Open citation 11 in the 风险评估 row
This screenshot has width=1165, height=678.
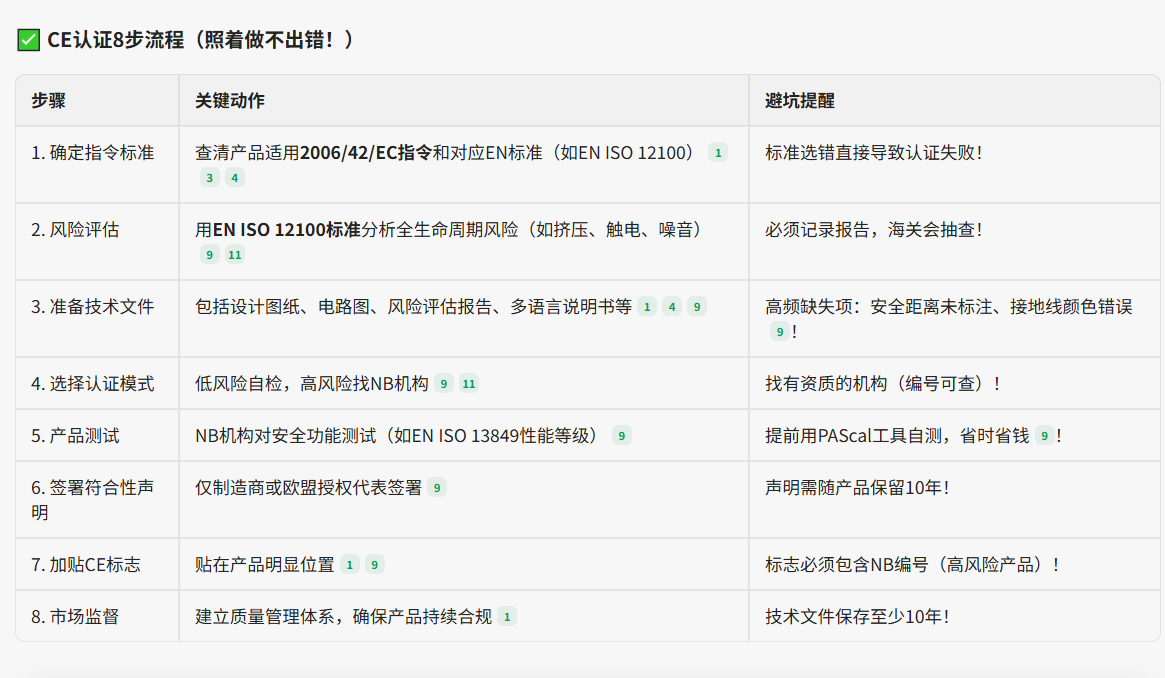234,255
